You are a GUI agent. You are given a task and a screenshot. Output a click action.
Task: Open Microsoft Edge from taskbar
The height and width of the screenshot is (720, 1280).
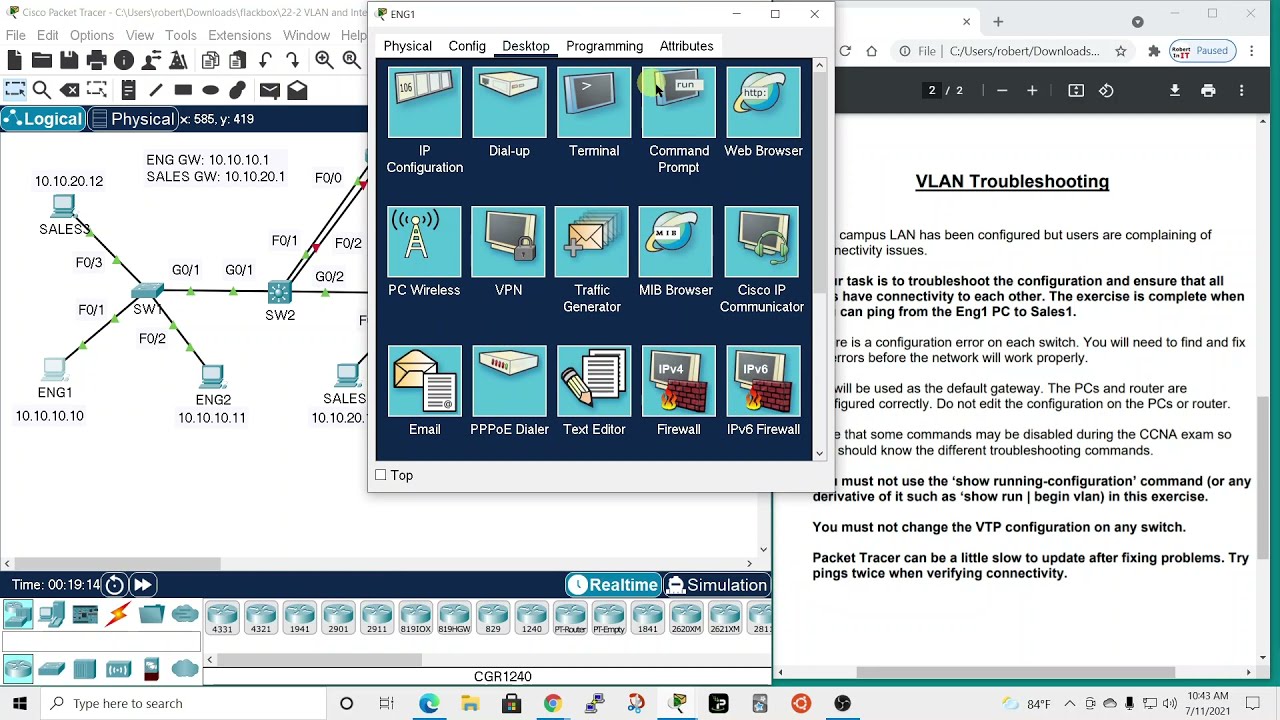coord(429,704)
